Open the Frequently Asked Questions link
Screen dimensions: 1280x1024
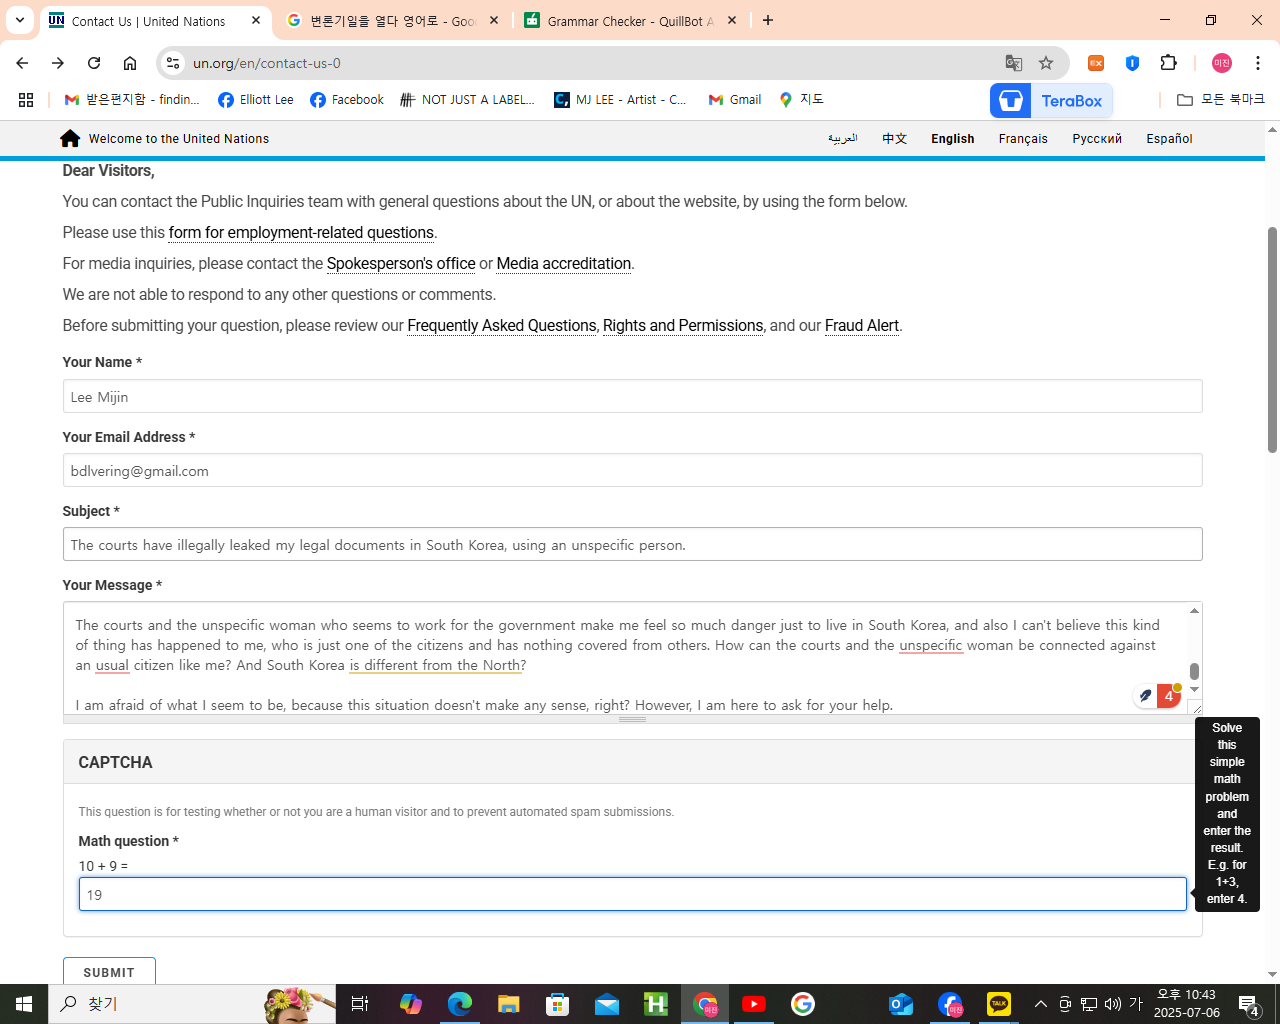click(502, 326)
